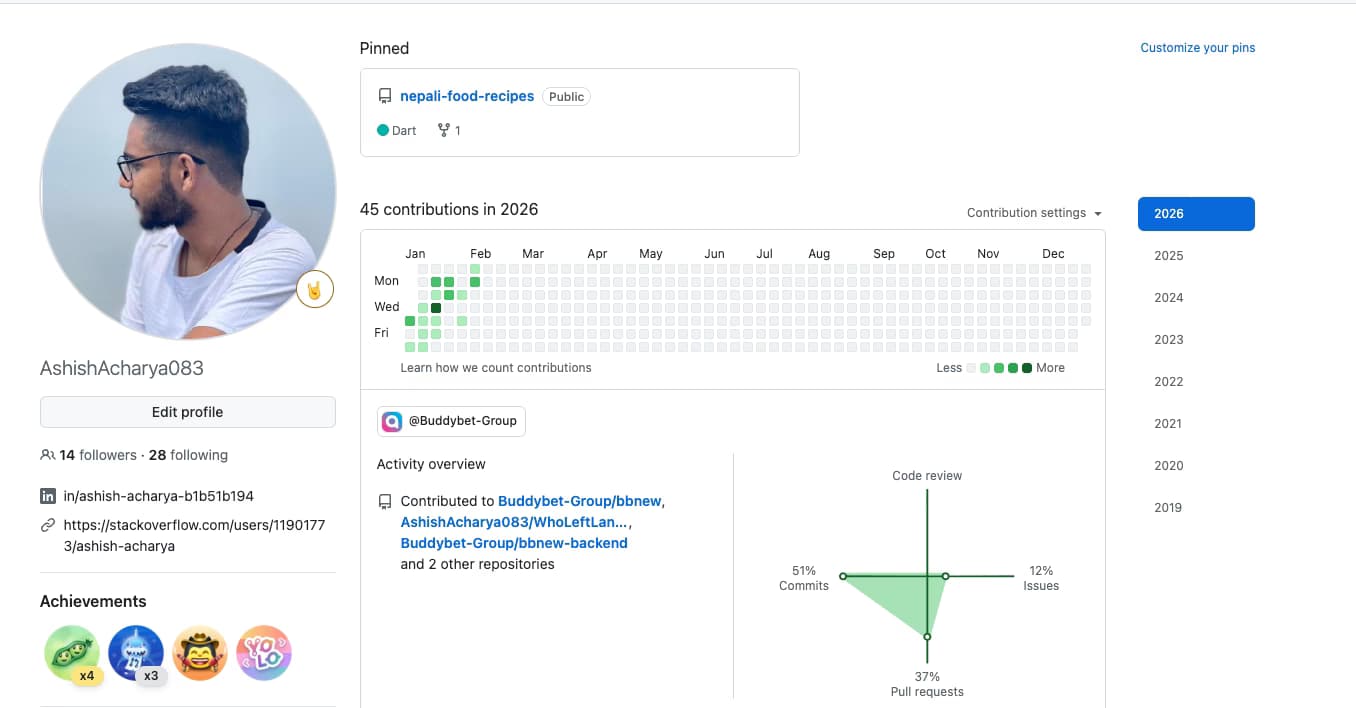Click the darkest green contribution square in January

(436, 308)
